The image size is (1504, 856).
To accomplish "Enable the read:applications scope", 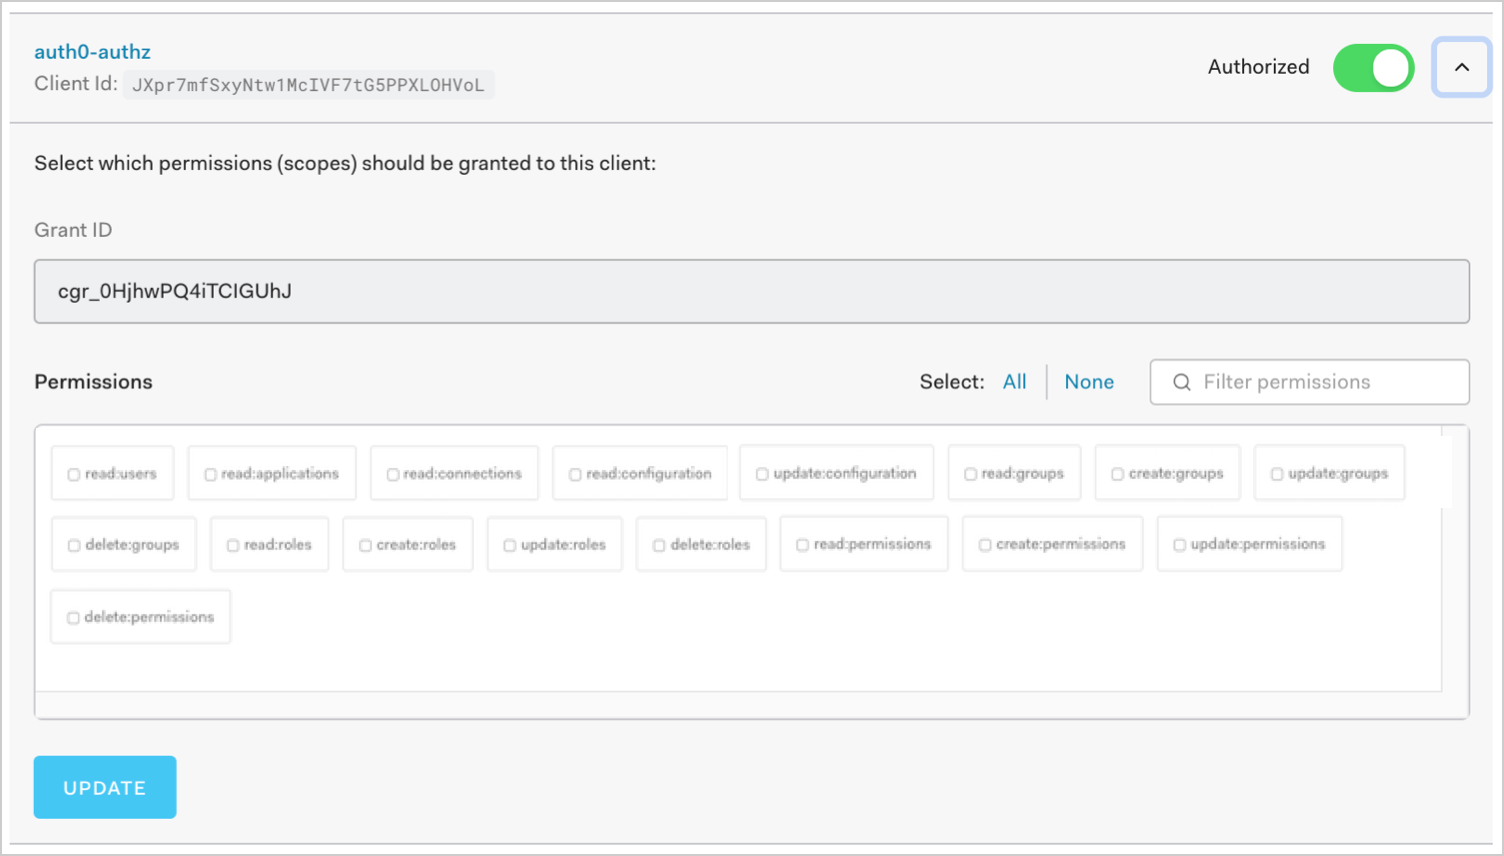I will [x=211, y=472].
